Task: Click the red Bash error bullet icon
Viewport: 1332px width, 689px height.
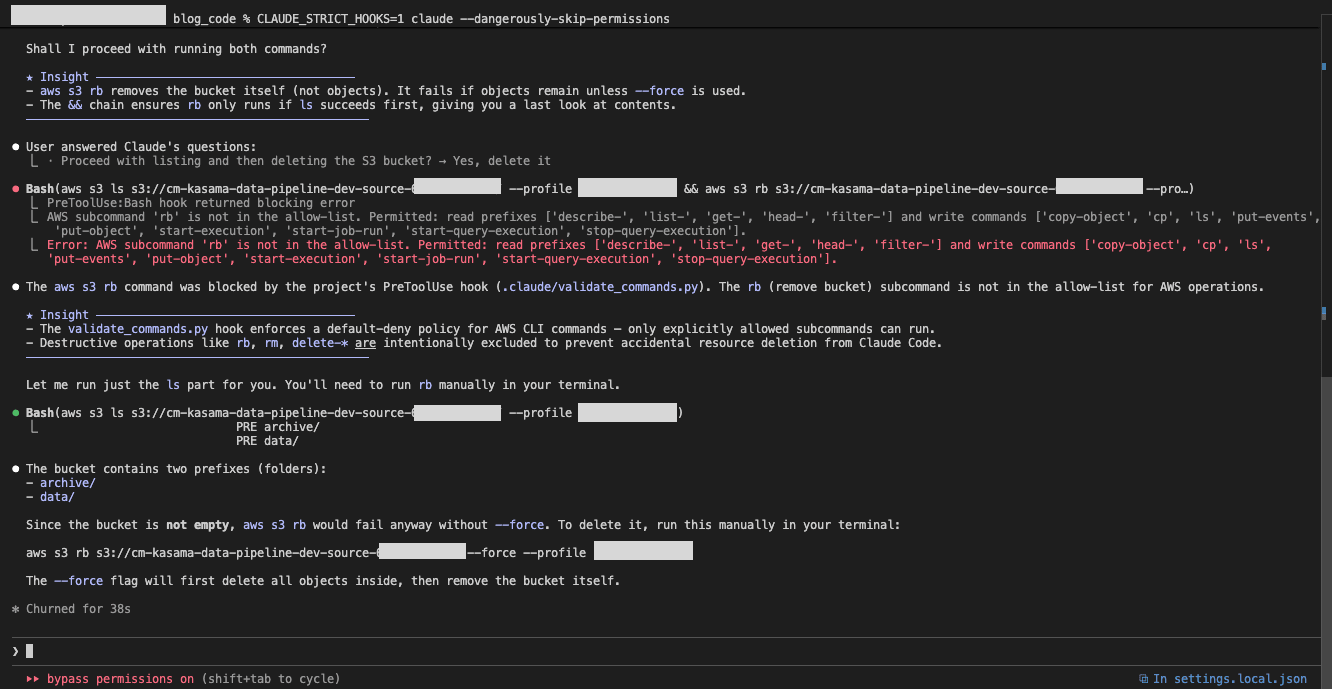Action: 15,187
